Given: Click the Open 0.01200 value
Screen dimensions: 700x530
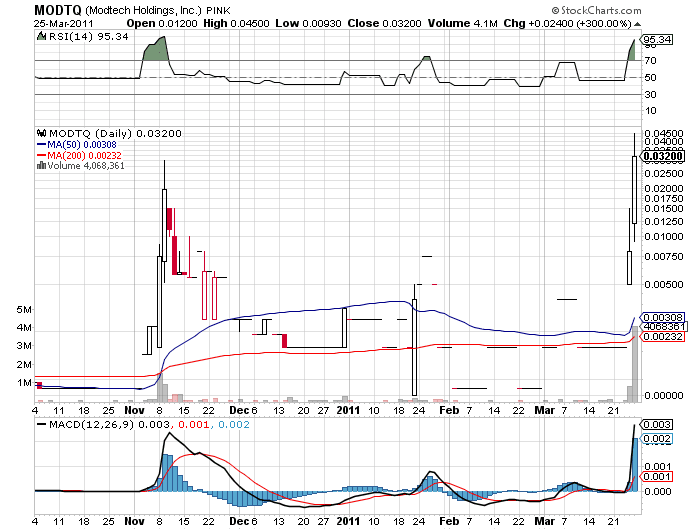Looking at the screenshot, I should pos(162,24).
